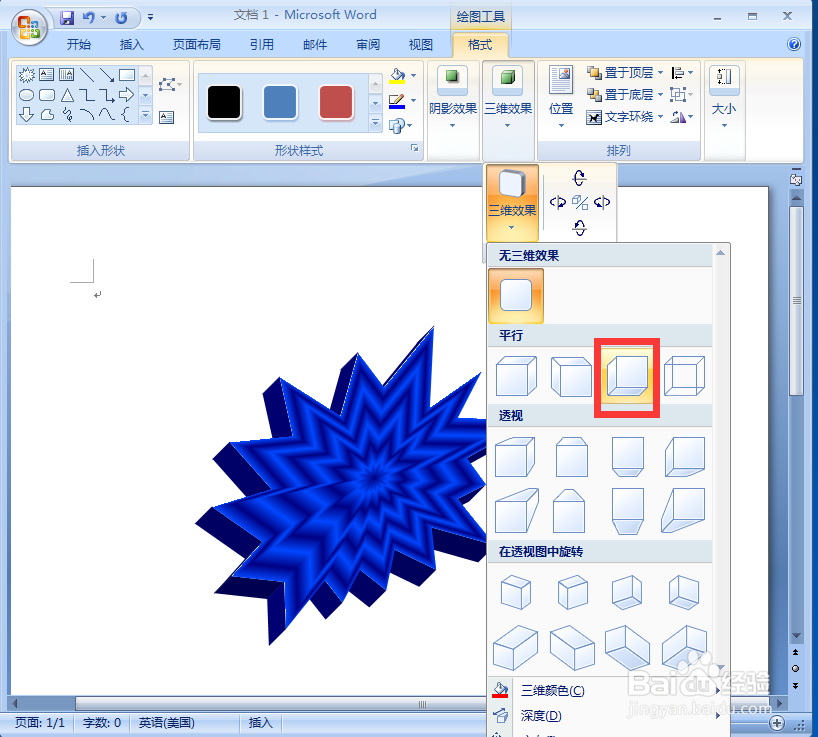This screenshot has height=737, width=818.
Task: Click the shape fill paint bucket
Action: 398,76
